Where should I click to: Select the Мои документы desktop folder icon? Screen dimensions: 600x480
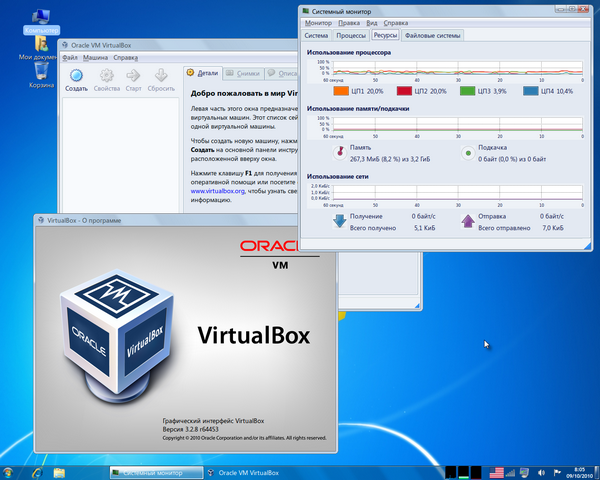click(x=41, y=43)
